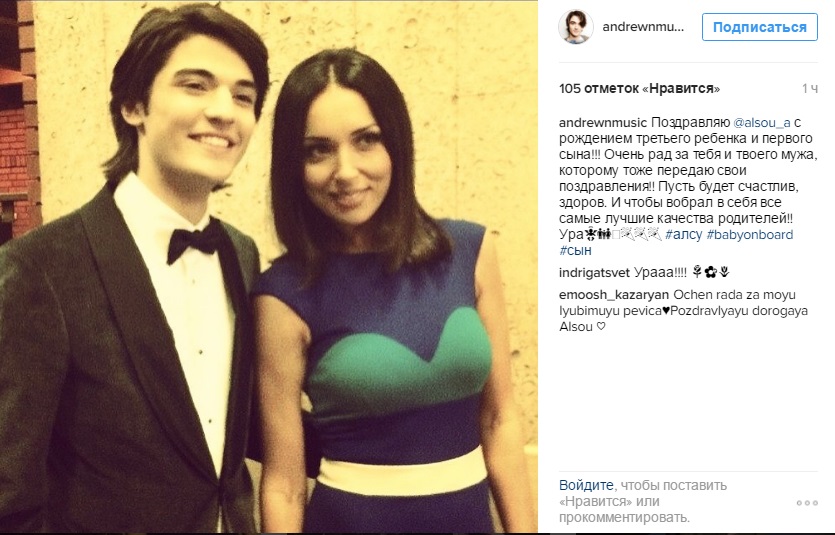The image size is (835, 535).
Task: Open the #babyonboard hashtag
Action: click(750, 235)
